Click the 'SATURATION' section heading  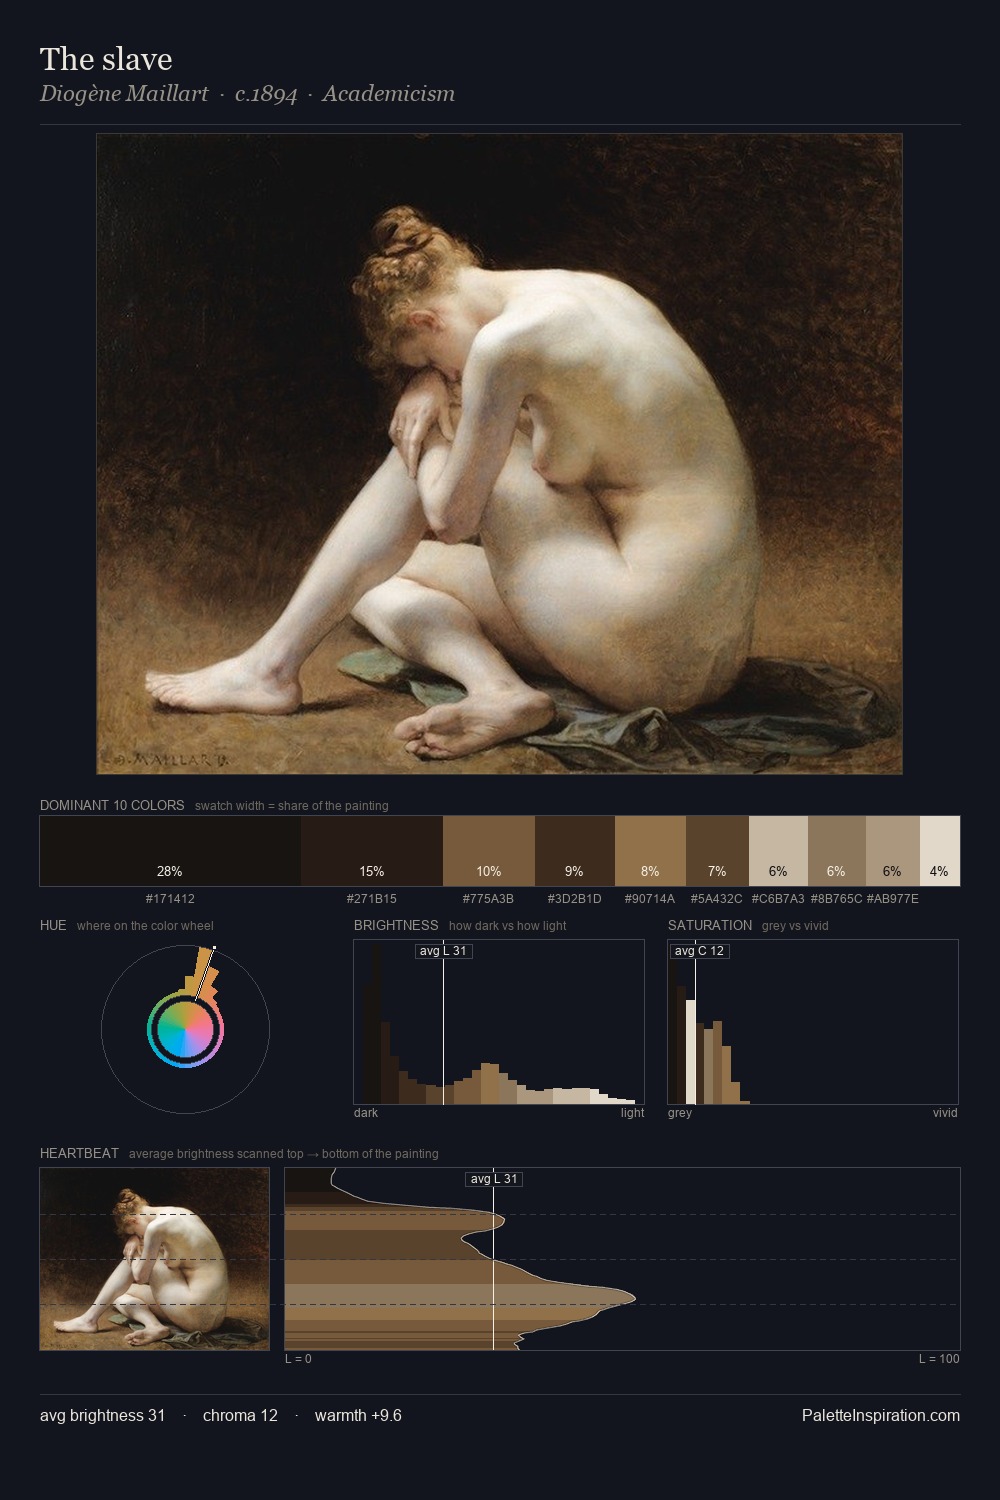(x=710, y=925)
